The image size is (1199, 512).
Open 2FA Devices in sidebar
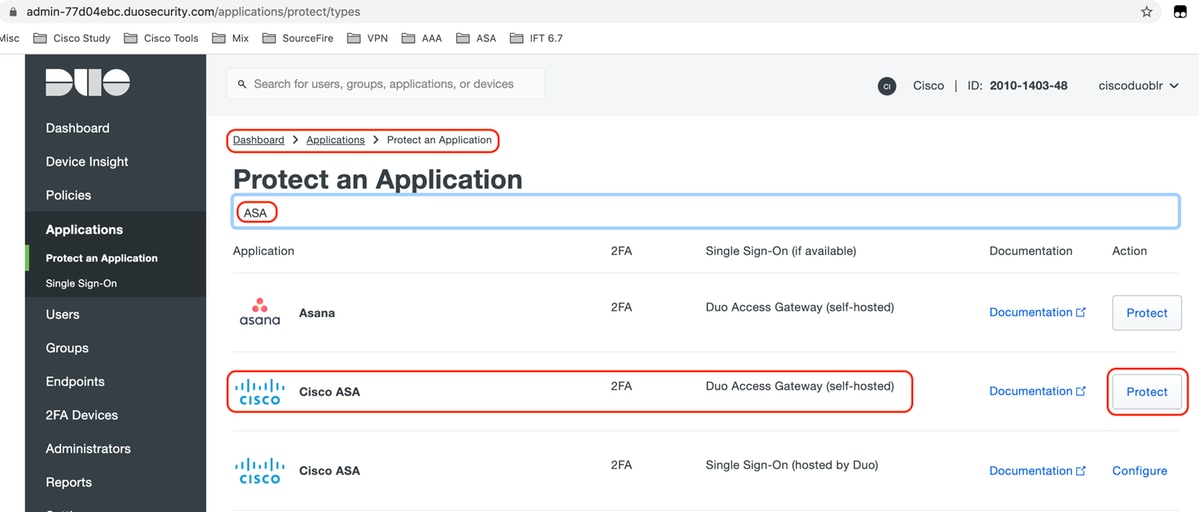tap(82, 416)
